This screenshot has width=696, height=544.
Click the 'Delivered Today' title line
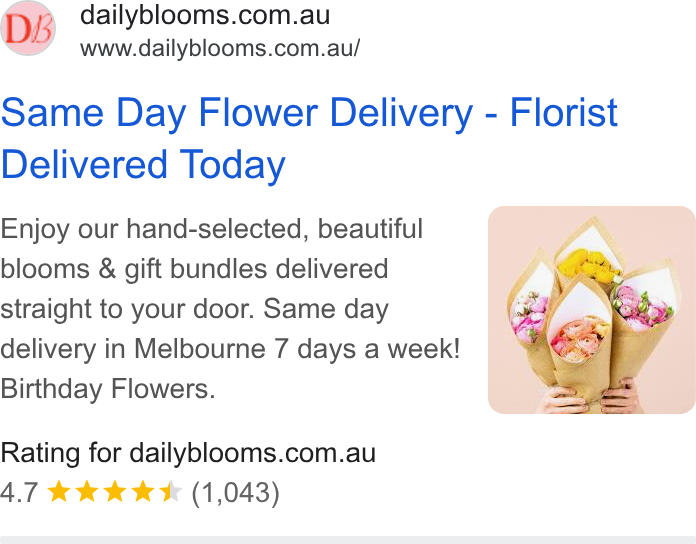click(x=143, y=164)
